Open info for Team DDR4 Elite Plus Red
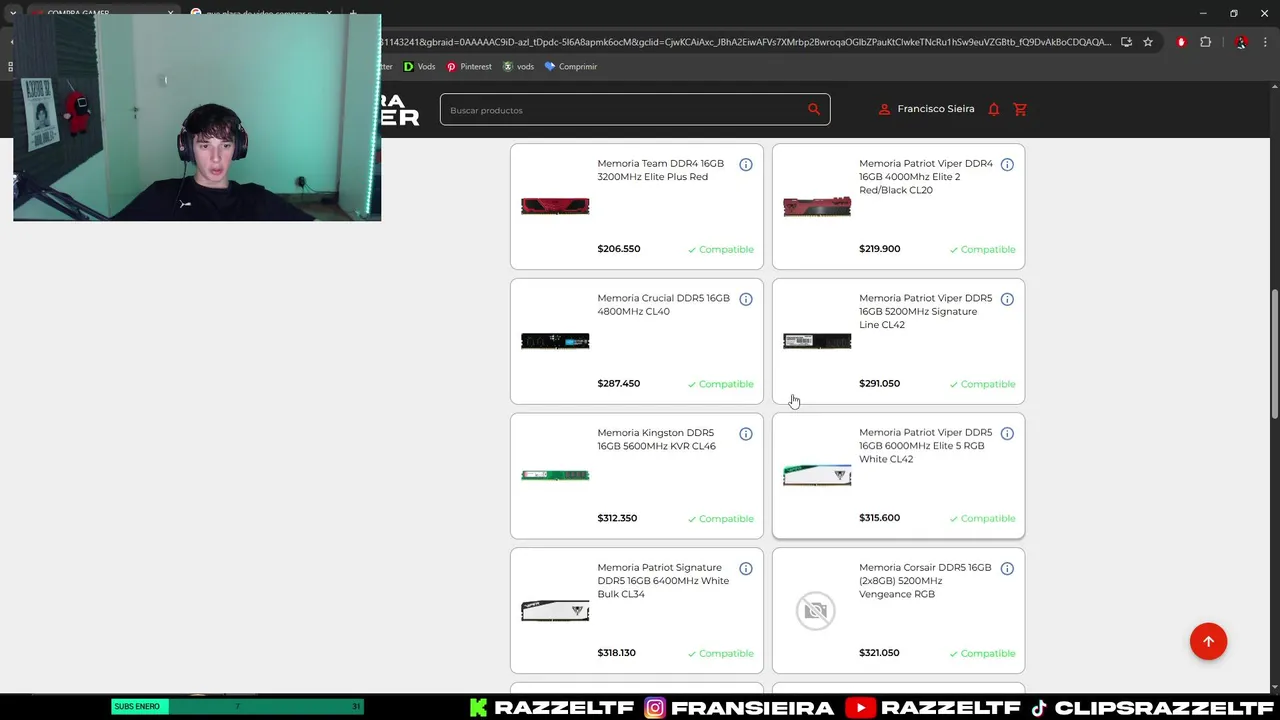Image resolution: width=1280 pixels, height=720 pixels. (x=746, y=164)
